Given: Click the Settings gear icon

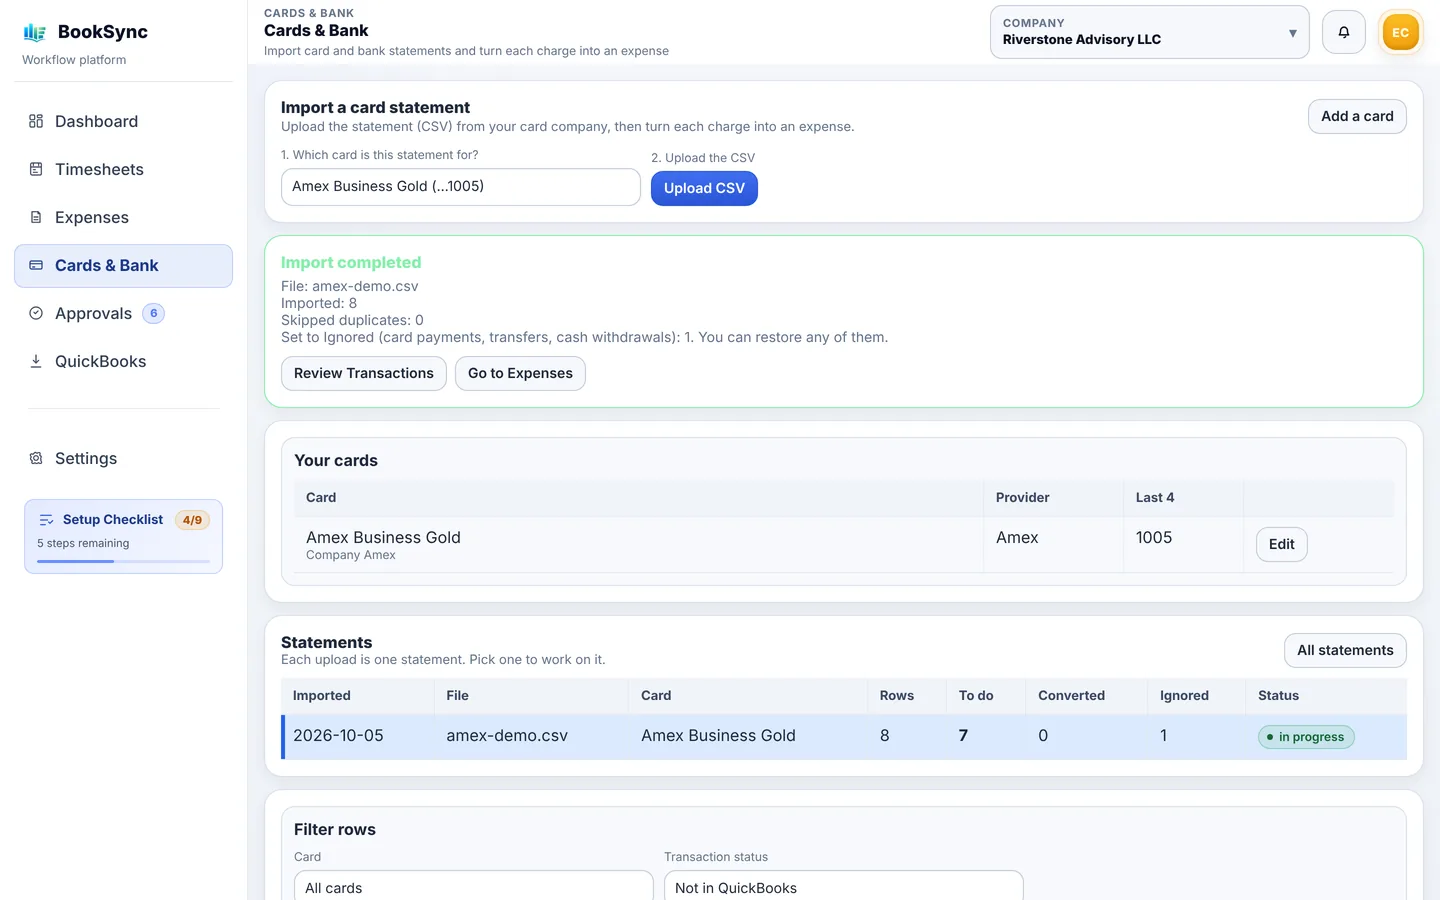Looking at the screenshot, I should [x=36, y=458].
